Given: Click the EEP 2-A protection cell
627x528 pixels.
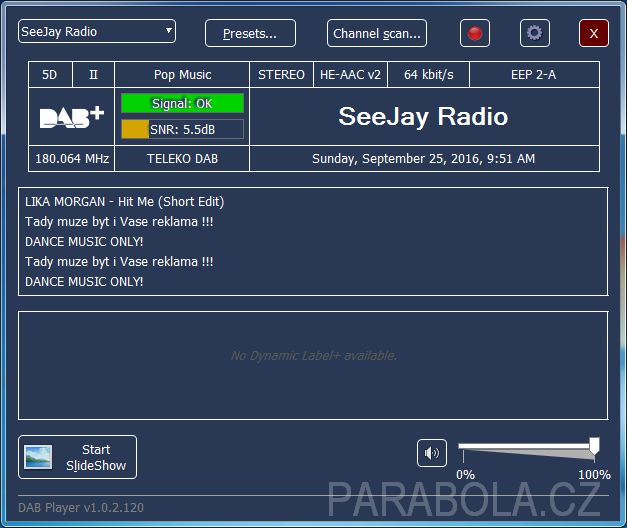Looking at the screenshot, I should pyautogui.click(x=534, y=74).
